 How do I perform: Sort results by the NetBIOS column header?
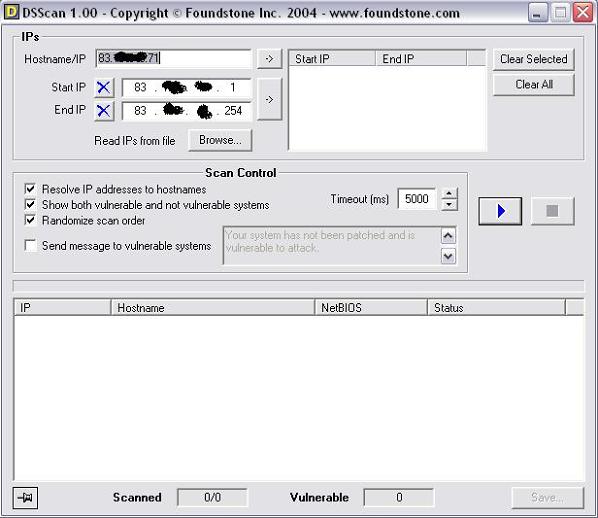(x=371, y=307)
